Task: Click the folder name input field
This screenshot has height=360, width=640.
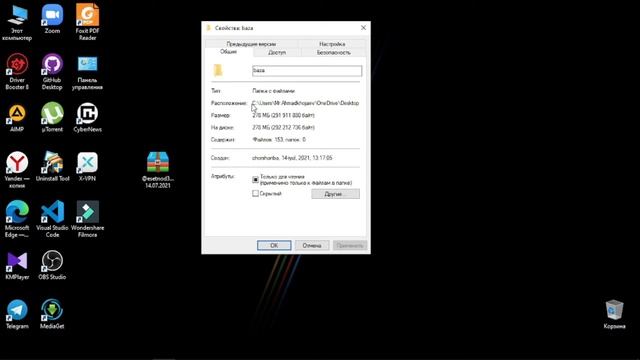Action: [x=307, y=71]
